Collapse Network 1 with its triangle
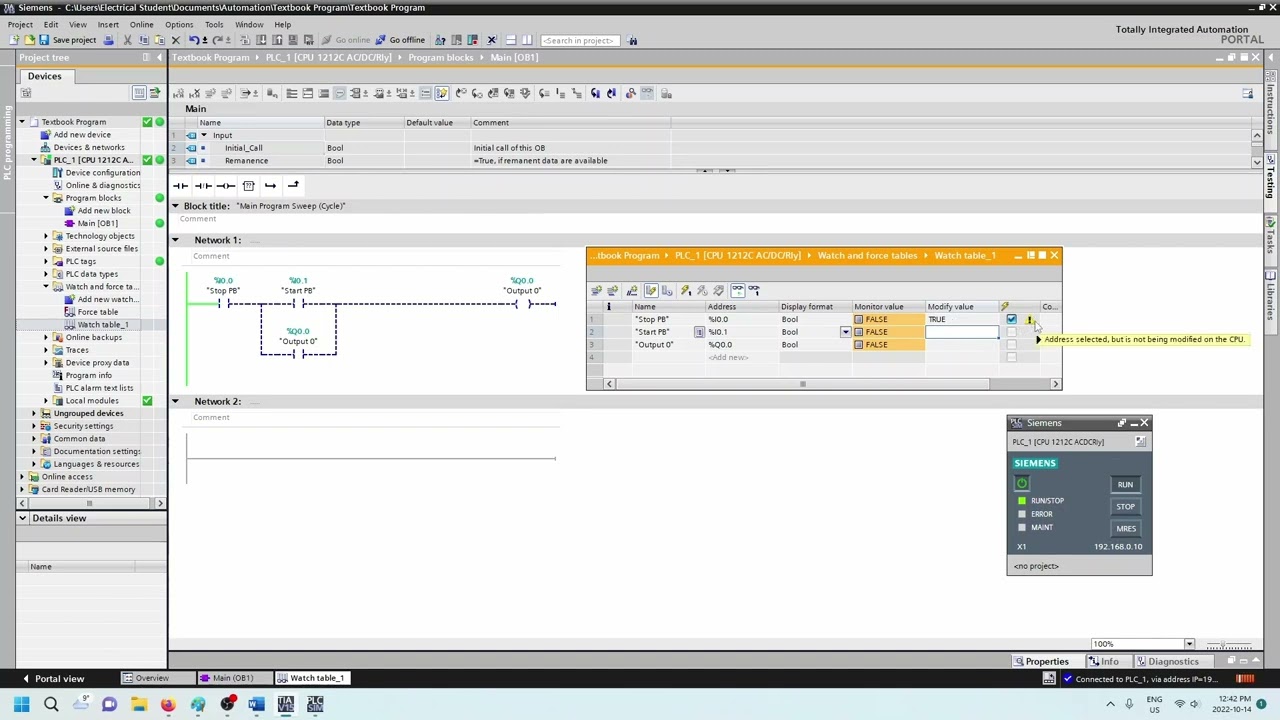This screenshot has height=720, width=1280. point(175,240)
